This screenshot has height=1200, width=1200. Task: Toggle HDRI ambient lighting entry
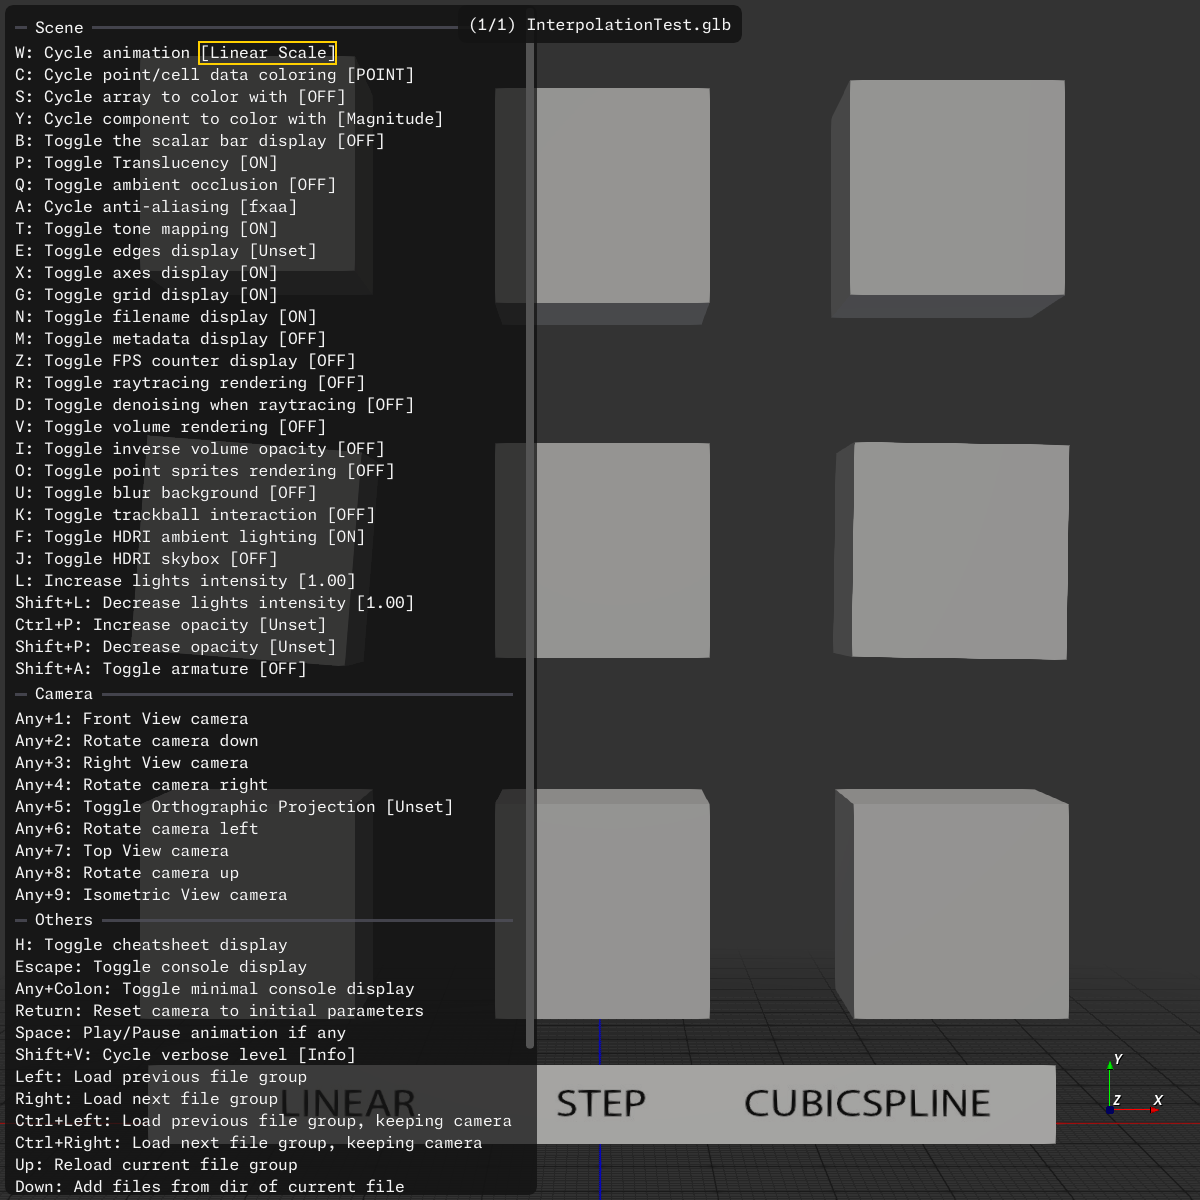190,537
